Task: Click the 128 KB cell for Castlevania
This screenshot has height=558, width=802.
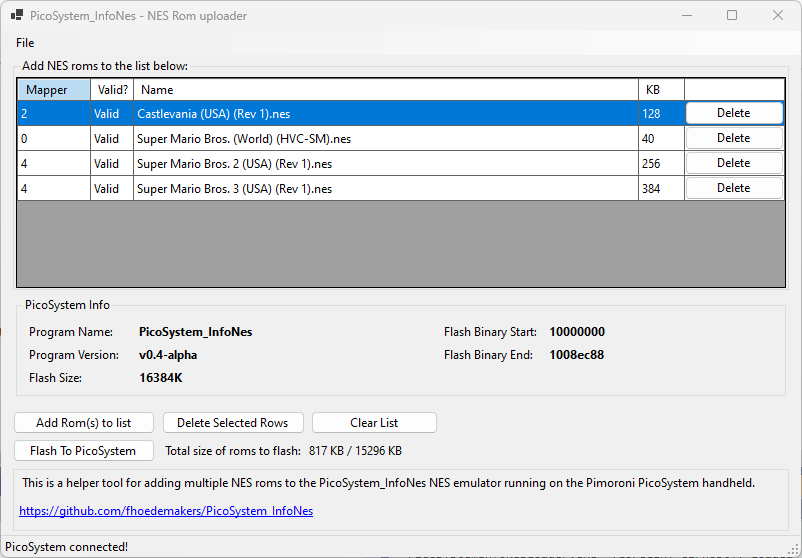Action: tap(661, 114)
